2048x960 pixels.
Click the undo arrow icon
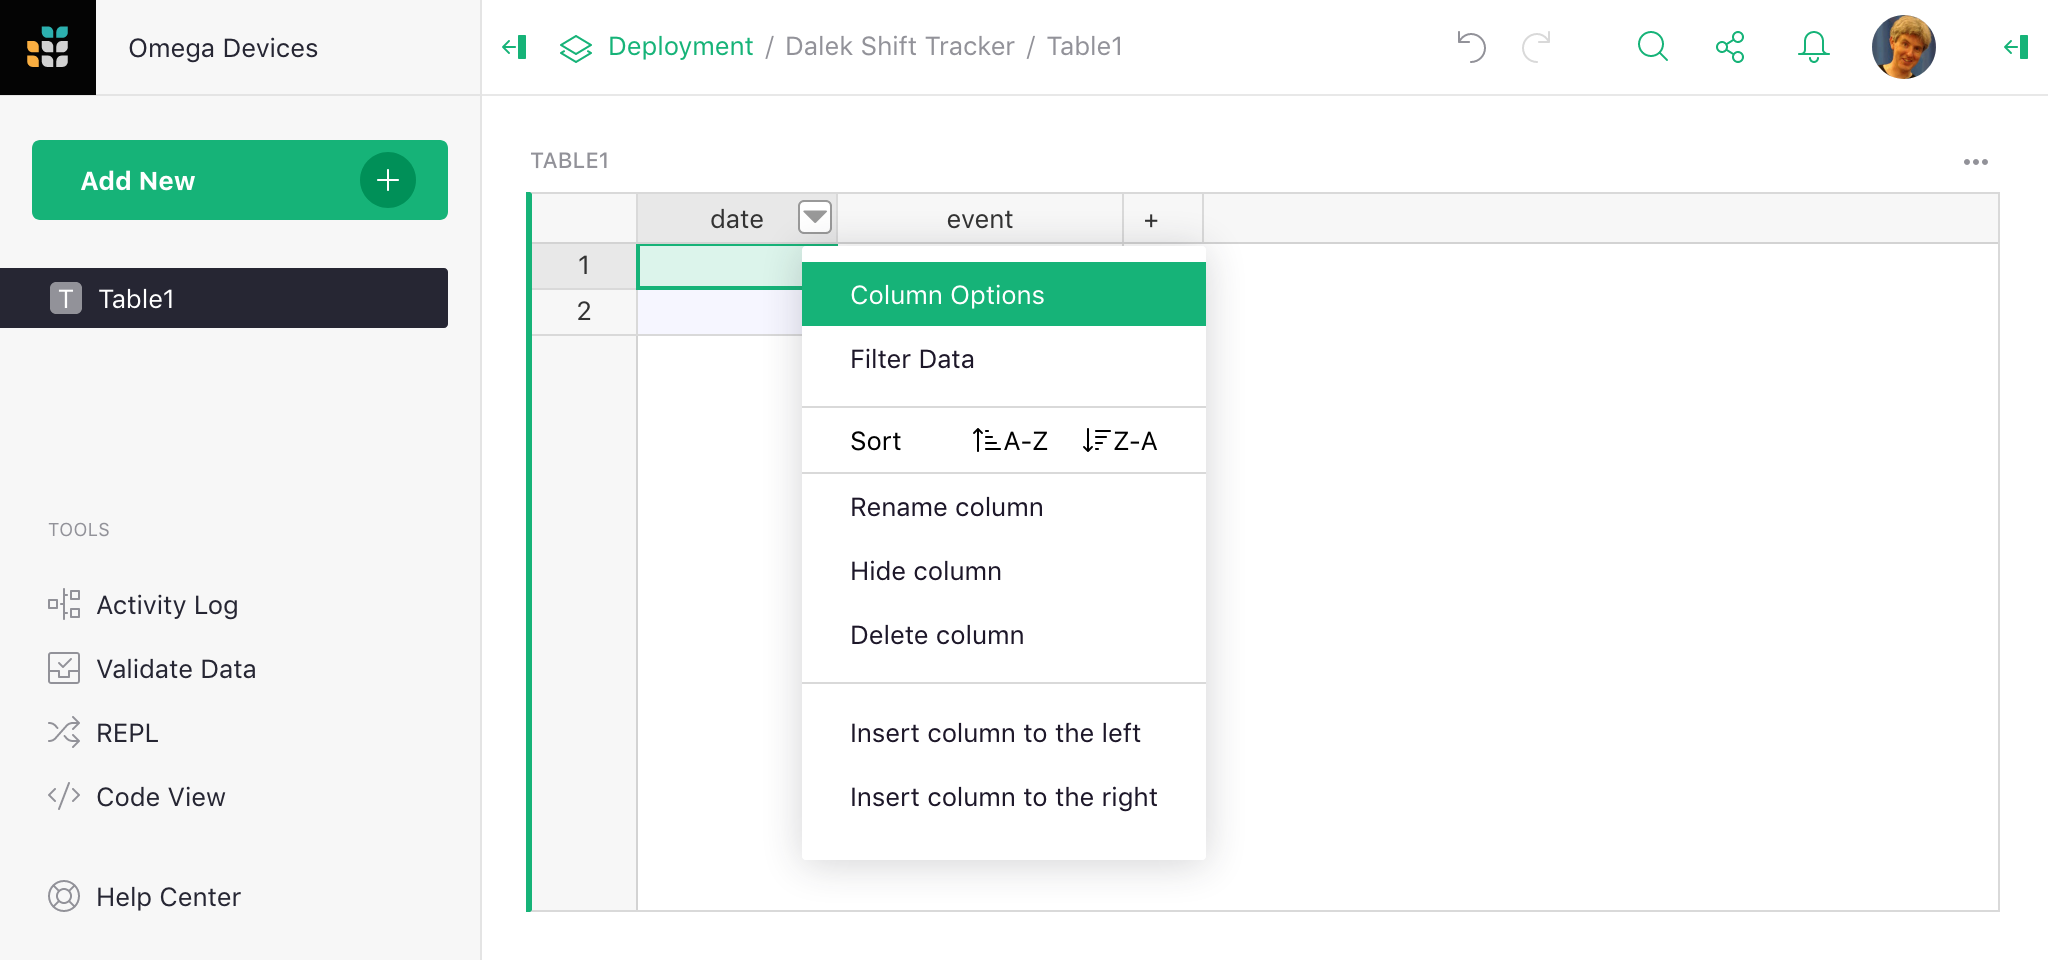pos(1470,47)
